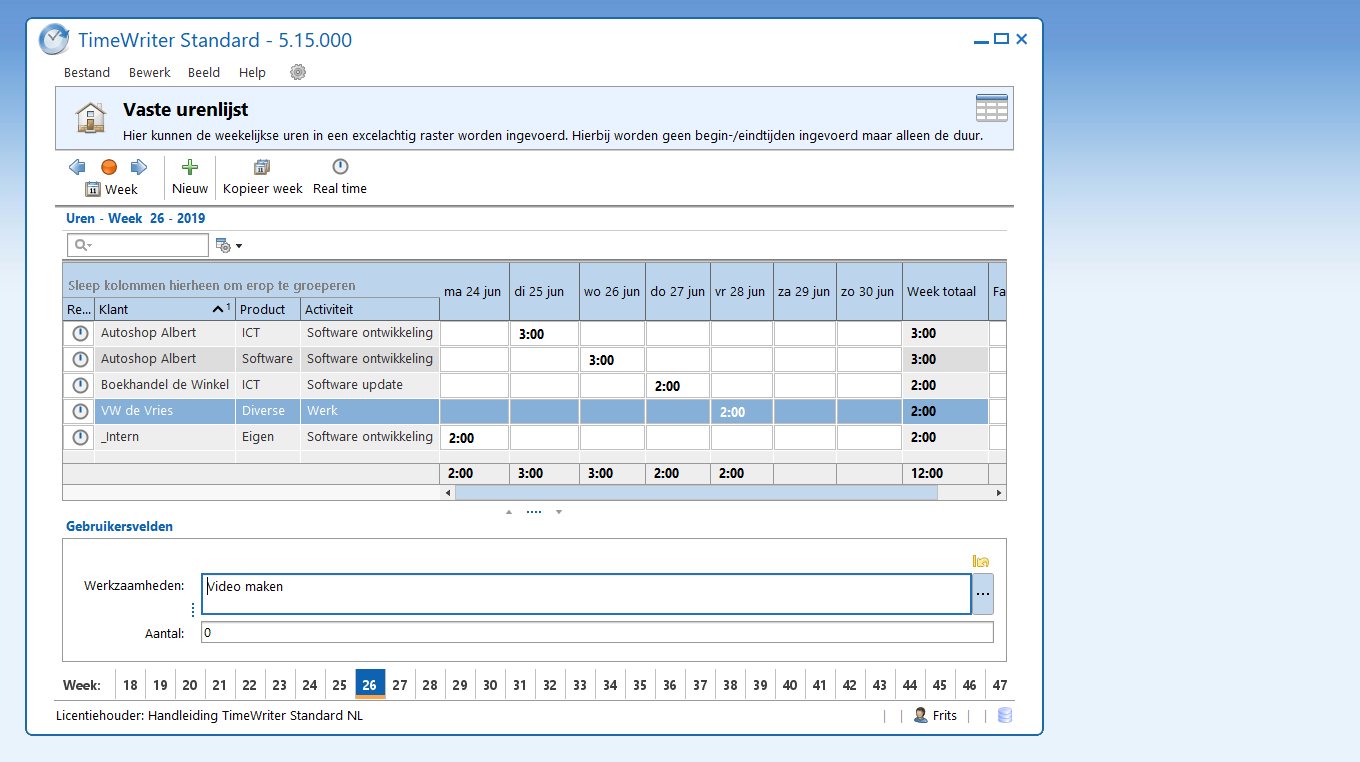The height and width of the screenshot is (762, 1360).
Task: Click the 3:00 cell on di 25 jun
Action: coord(544,333)
